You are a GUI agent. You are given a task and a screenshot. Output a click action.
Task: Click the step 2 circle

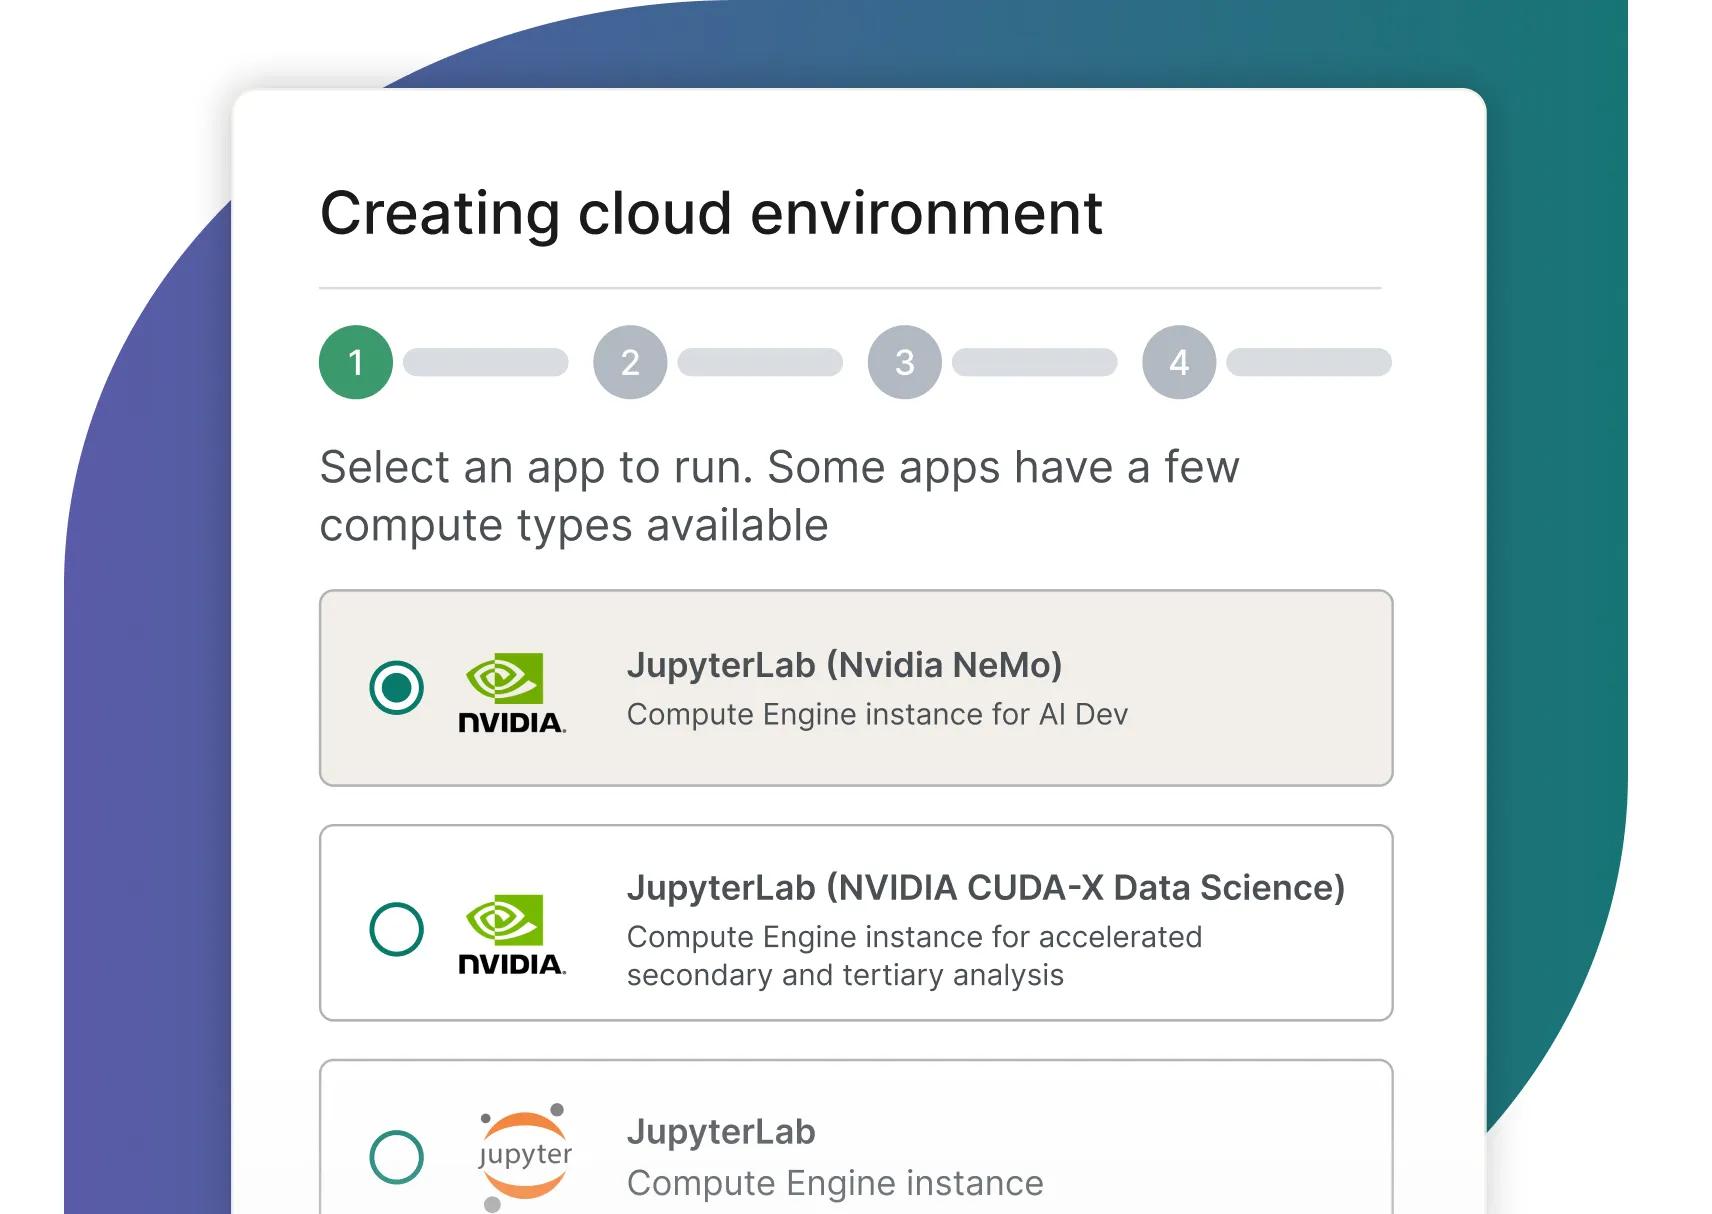629,362
